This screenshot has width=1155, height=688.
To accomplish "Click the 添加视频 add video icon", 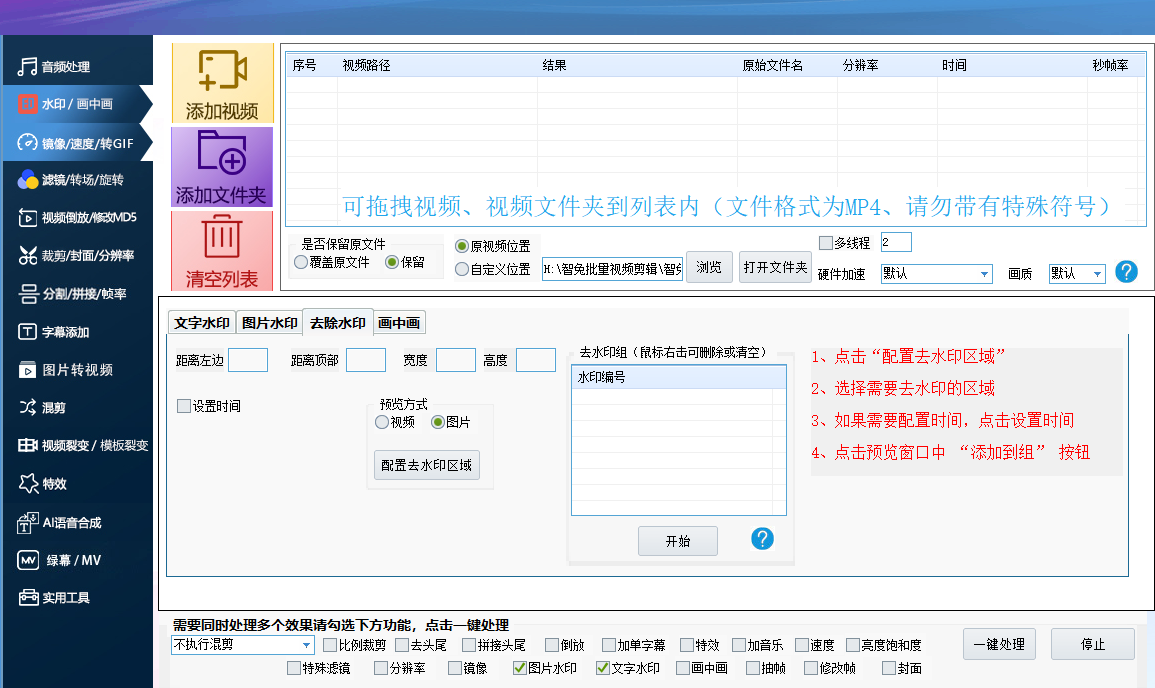I will coord(222,72).
